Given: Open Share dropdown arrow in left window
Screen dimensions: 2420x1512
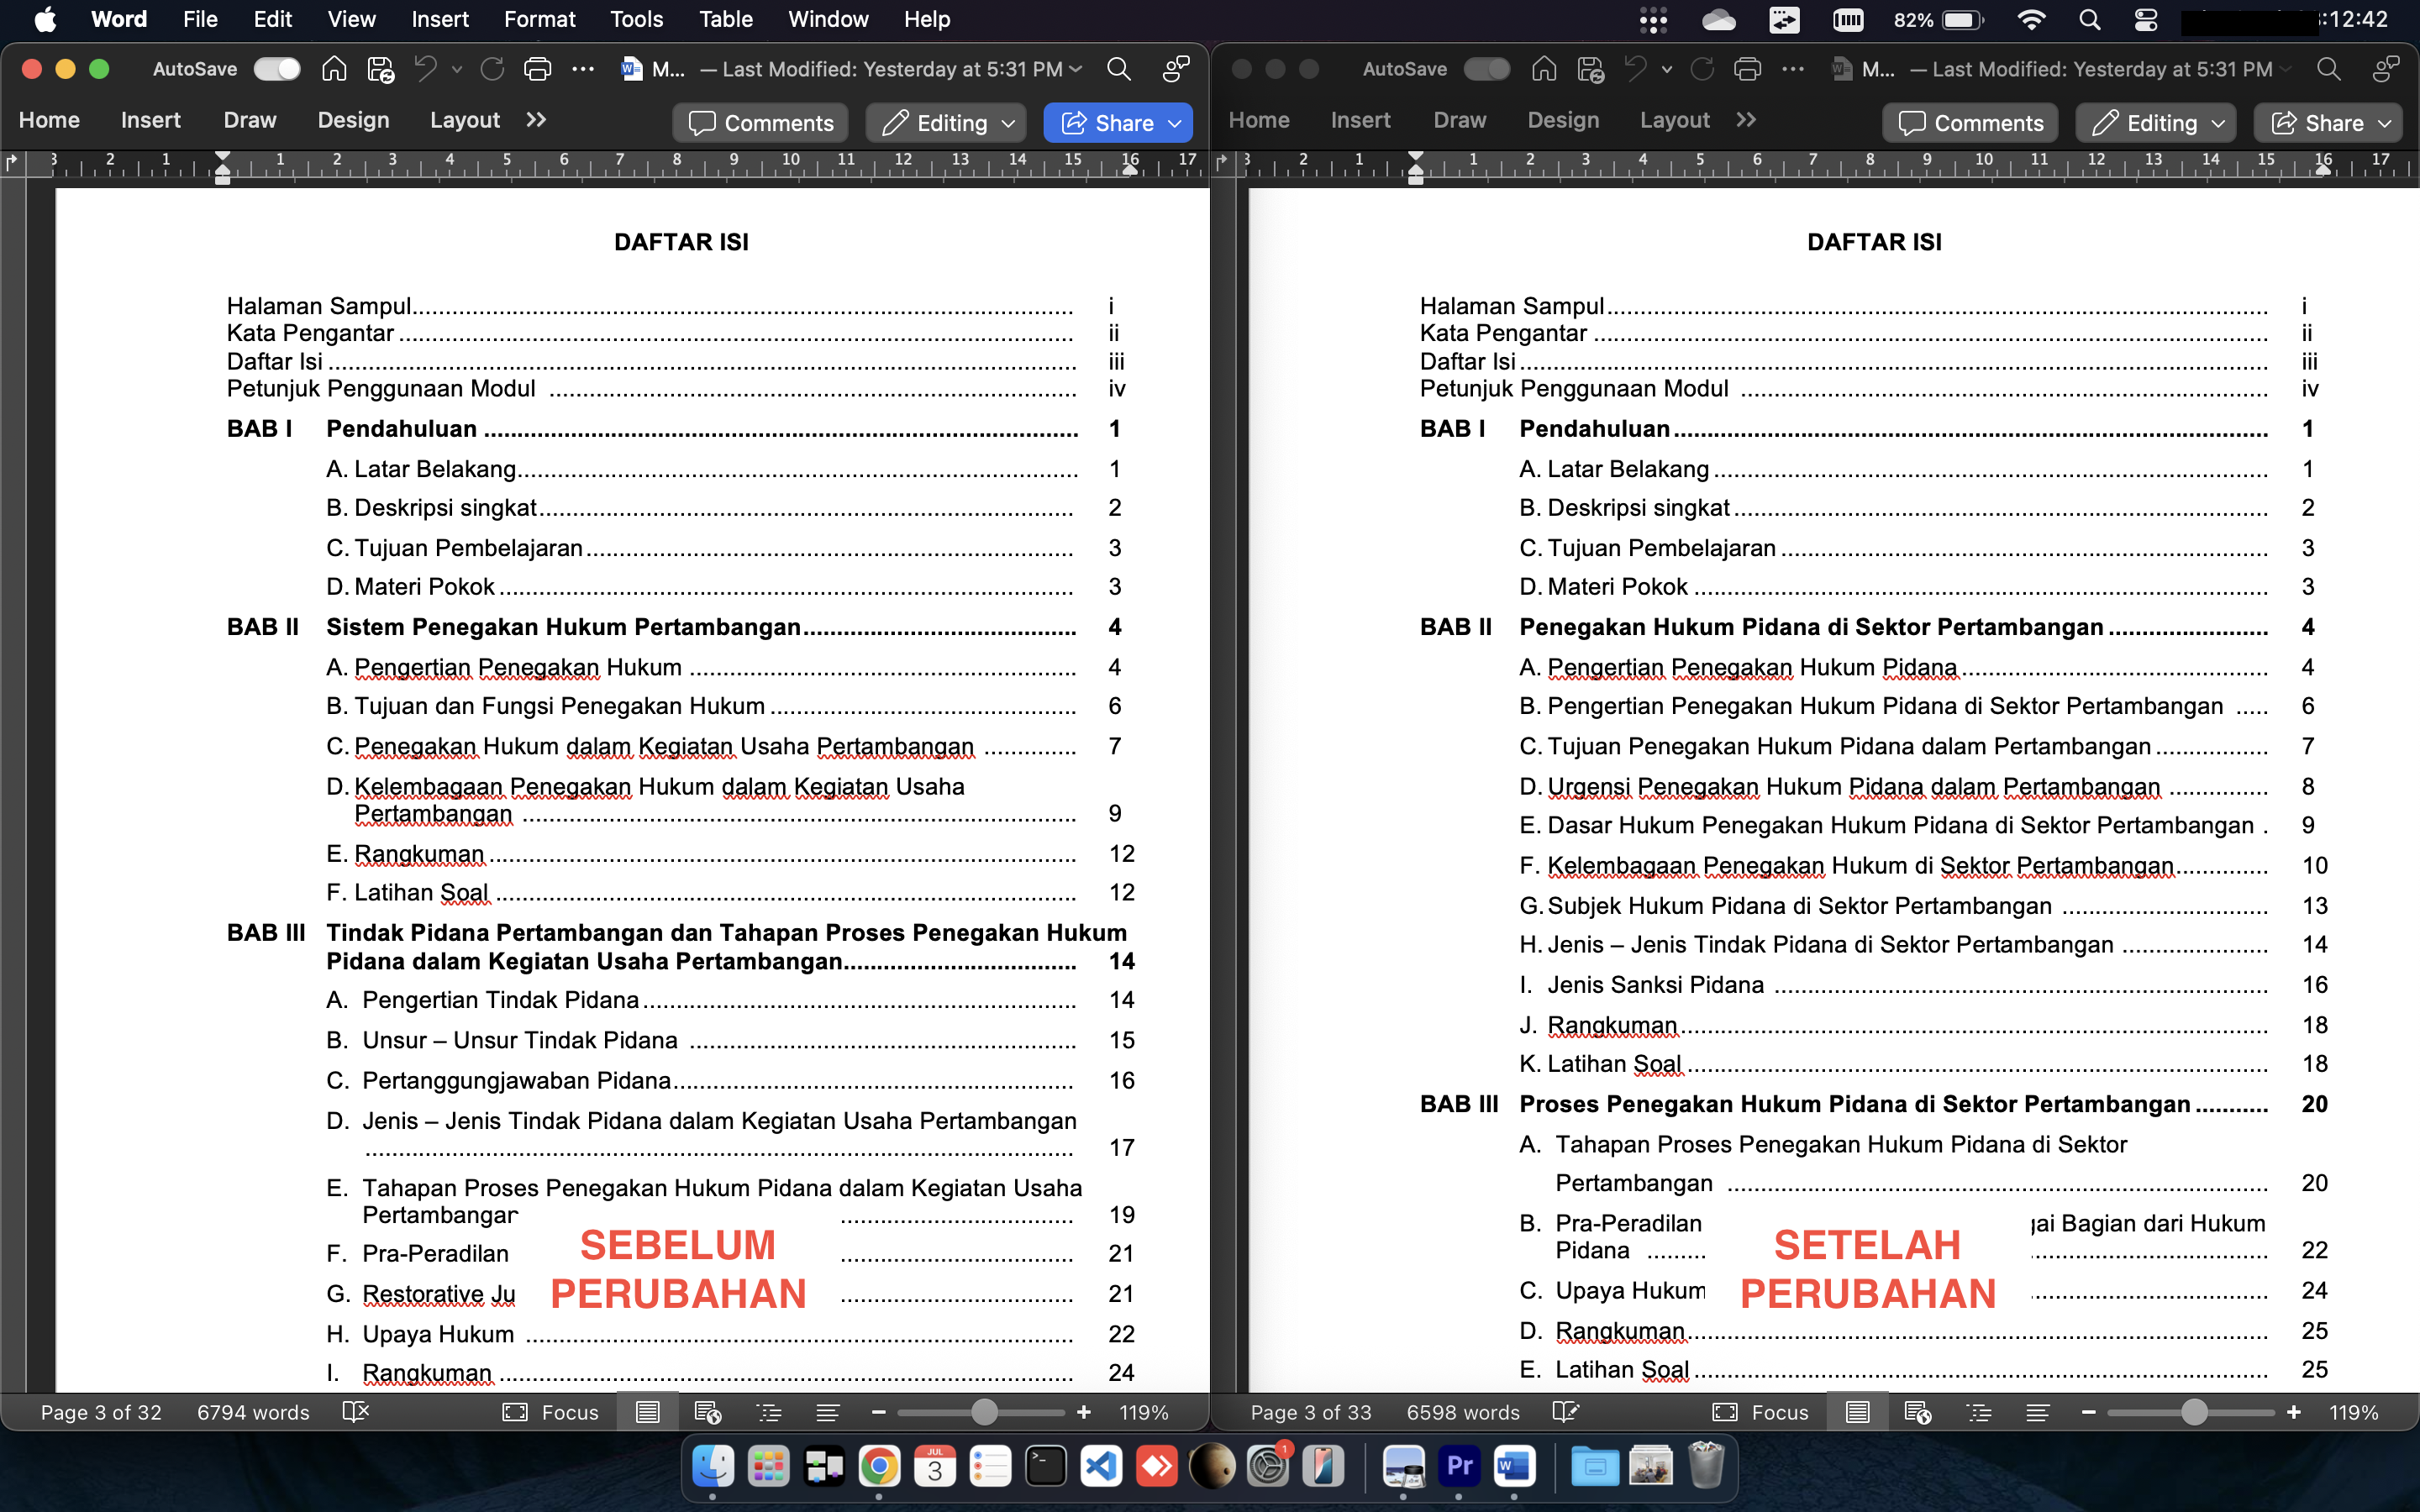Looking at the screenshot, I should (x=1175, y=123).
